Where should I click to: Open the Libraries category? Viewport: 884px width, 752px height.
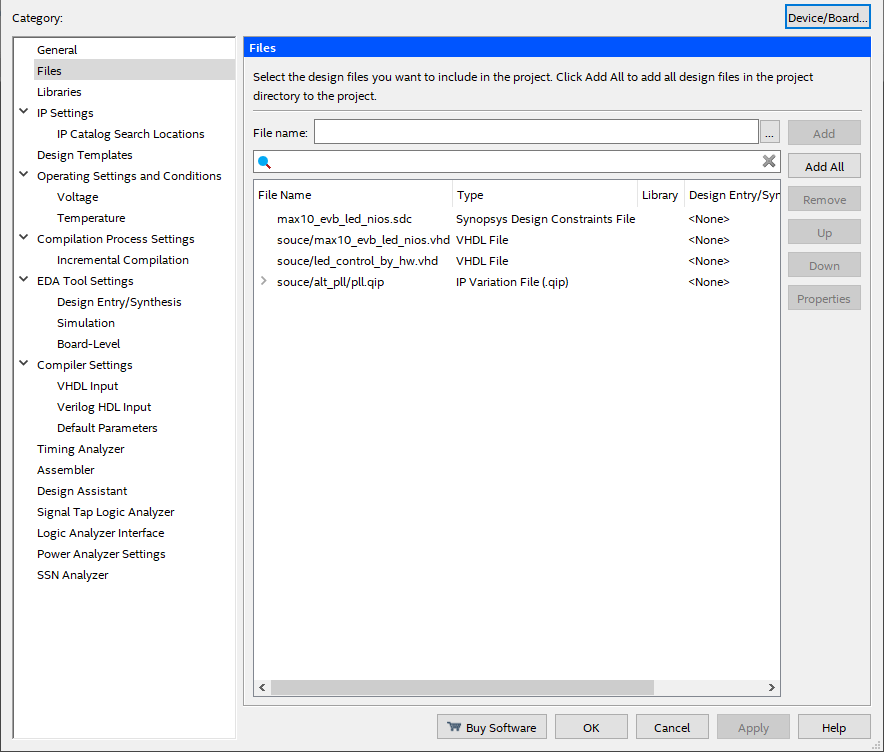(59, 92)
